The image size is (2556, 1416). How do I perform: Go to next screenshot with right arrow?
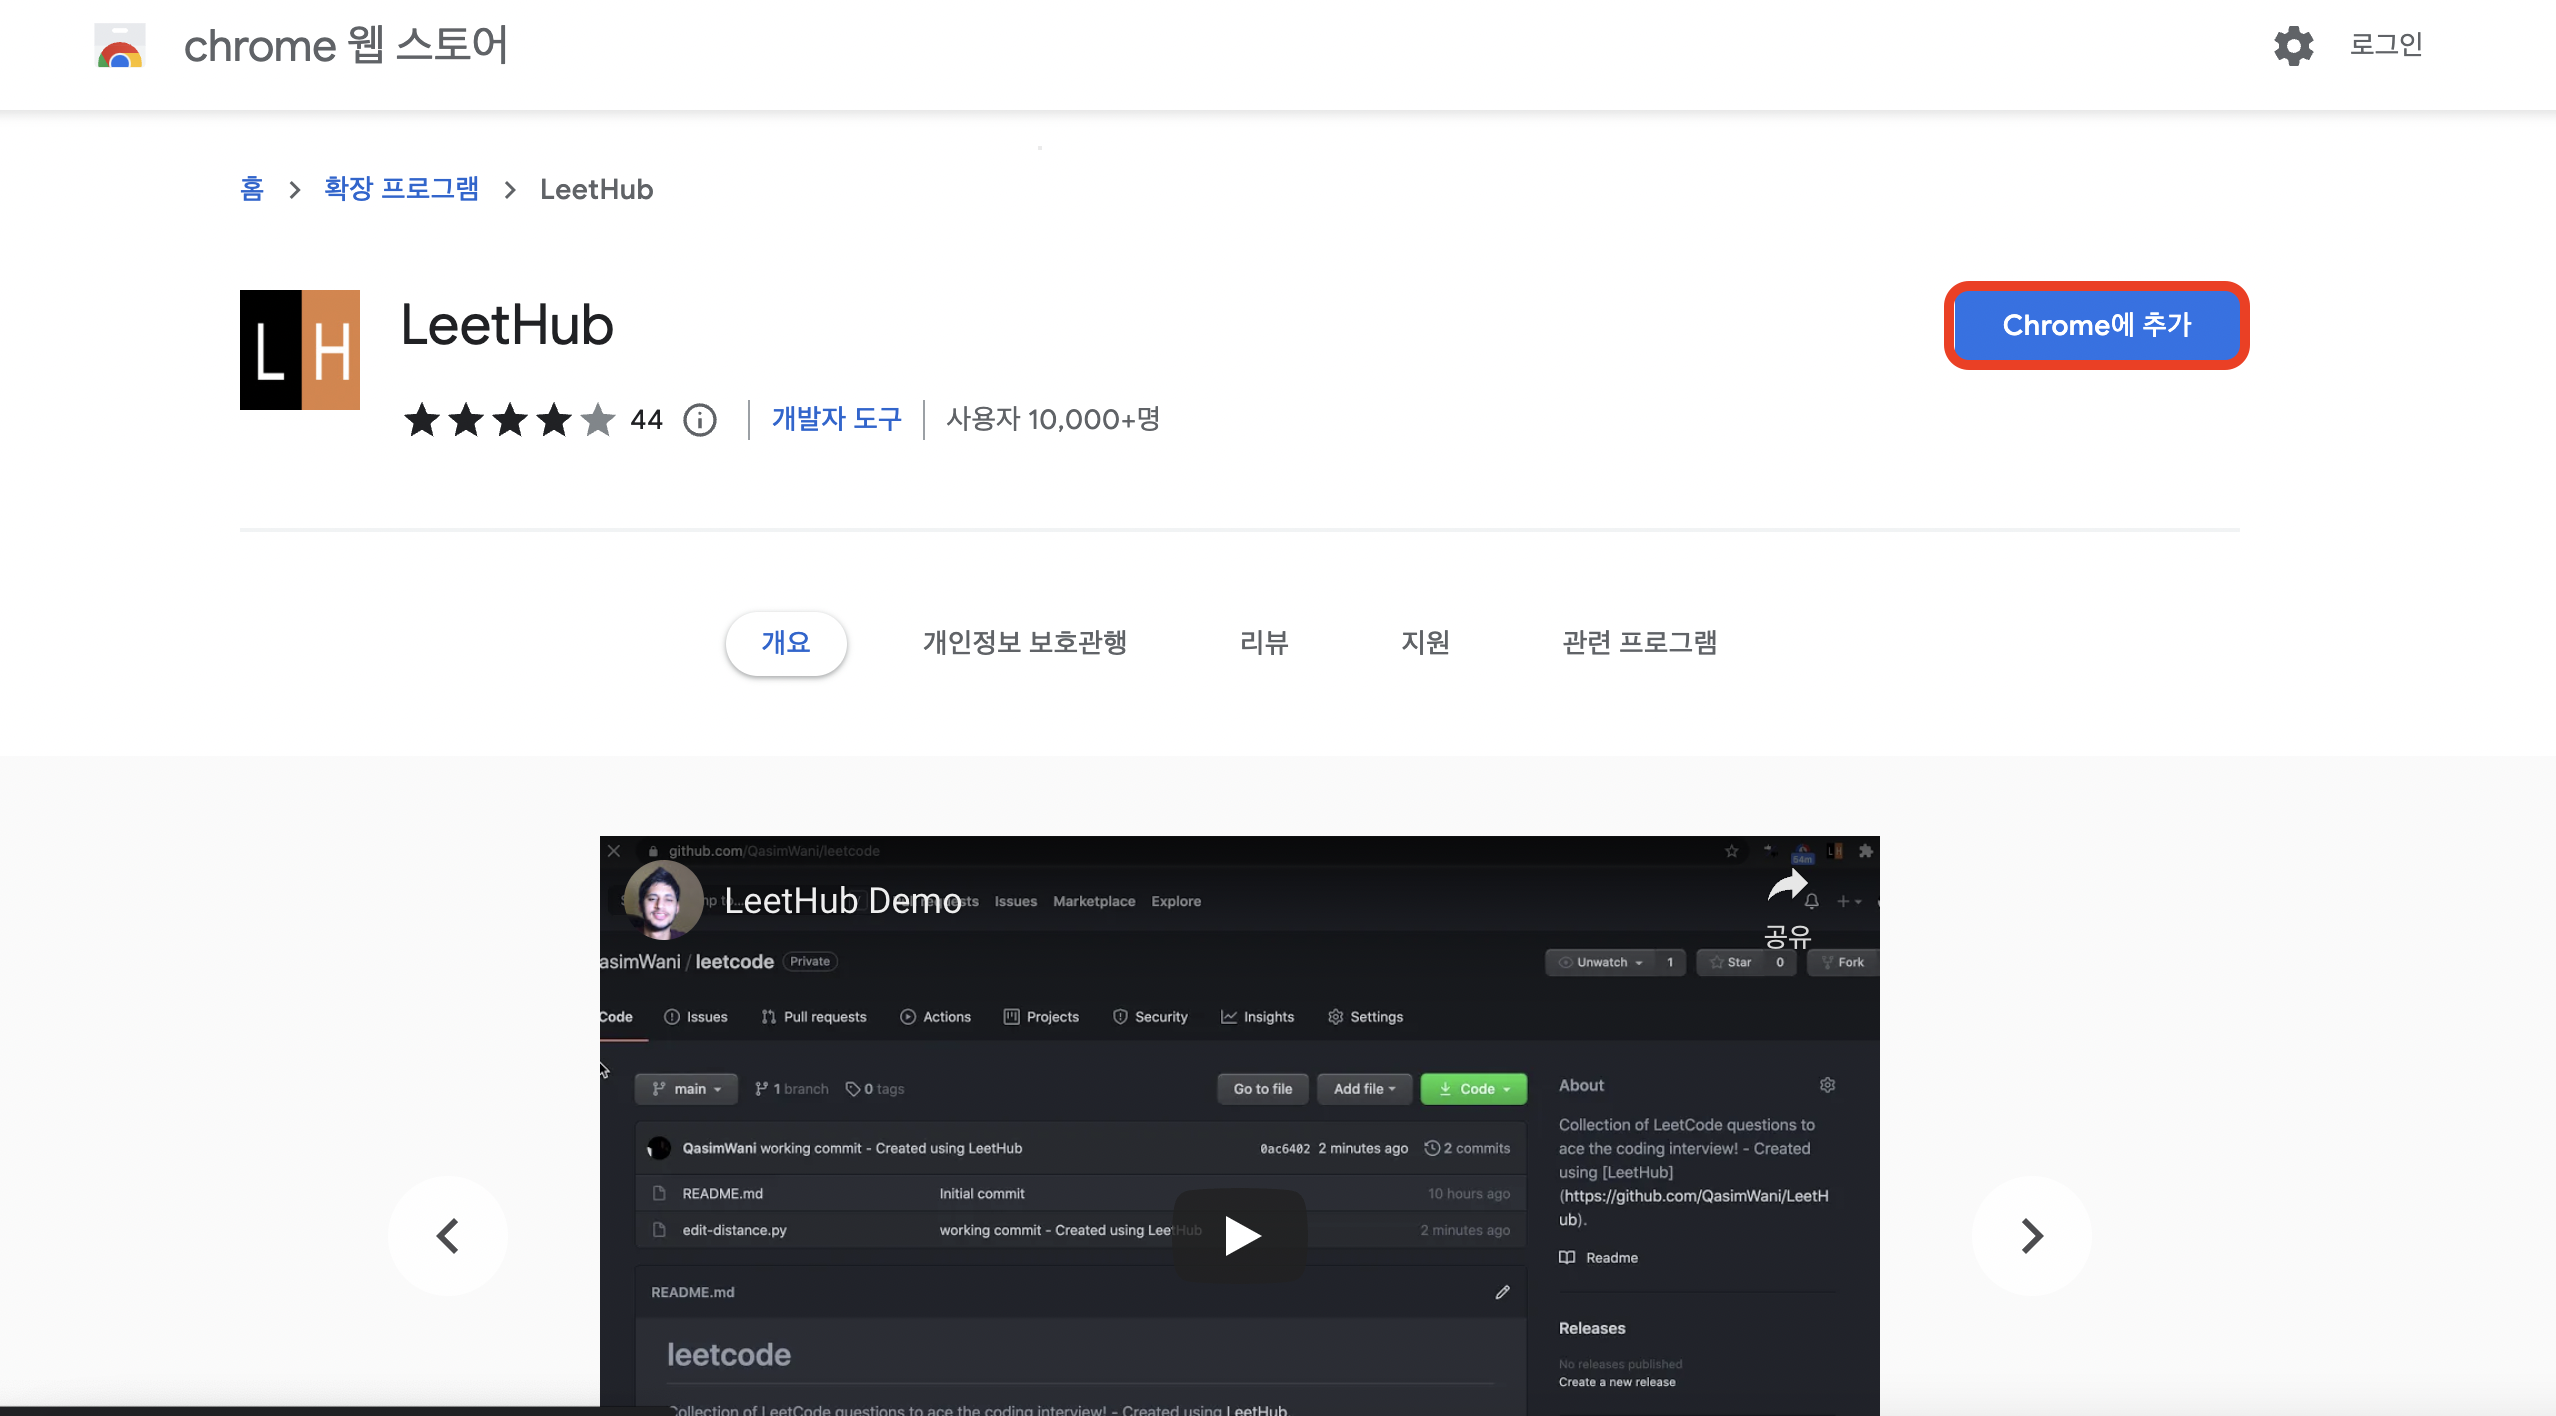point(2031,1236)
